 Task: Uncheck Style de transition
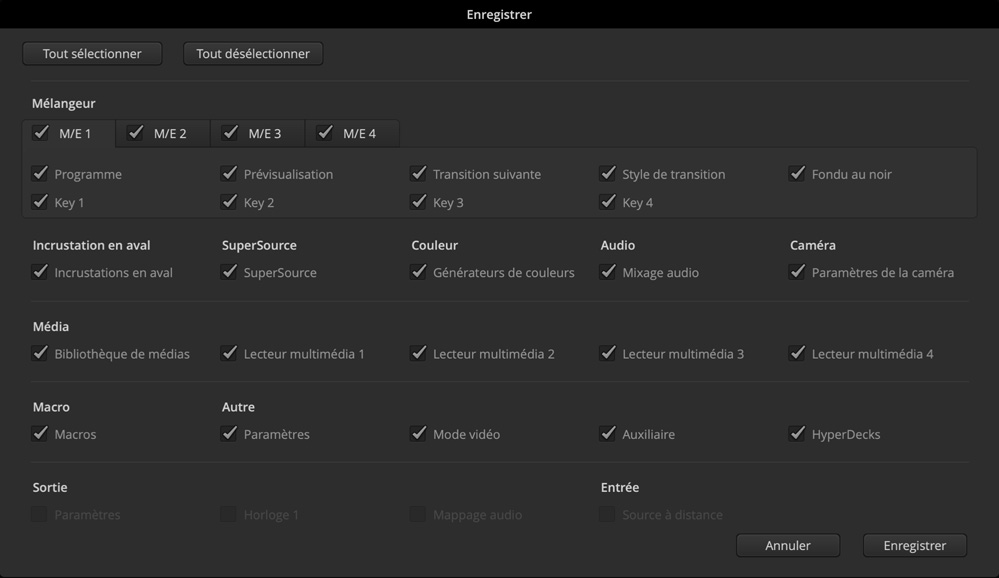(x=608, y=174)
